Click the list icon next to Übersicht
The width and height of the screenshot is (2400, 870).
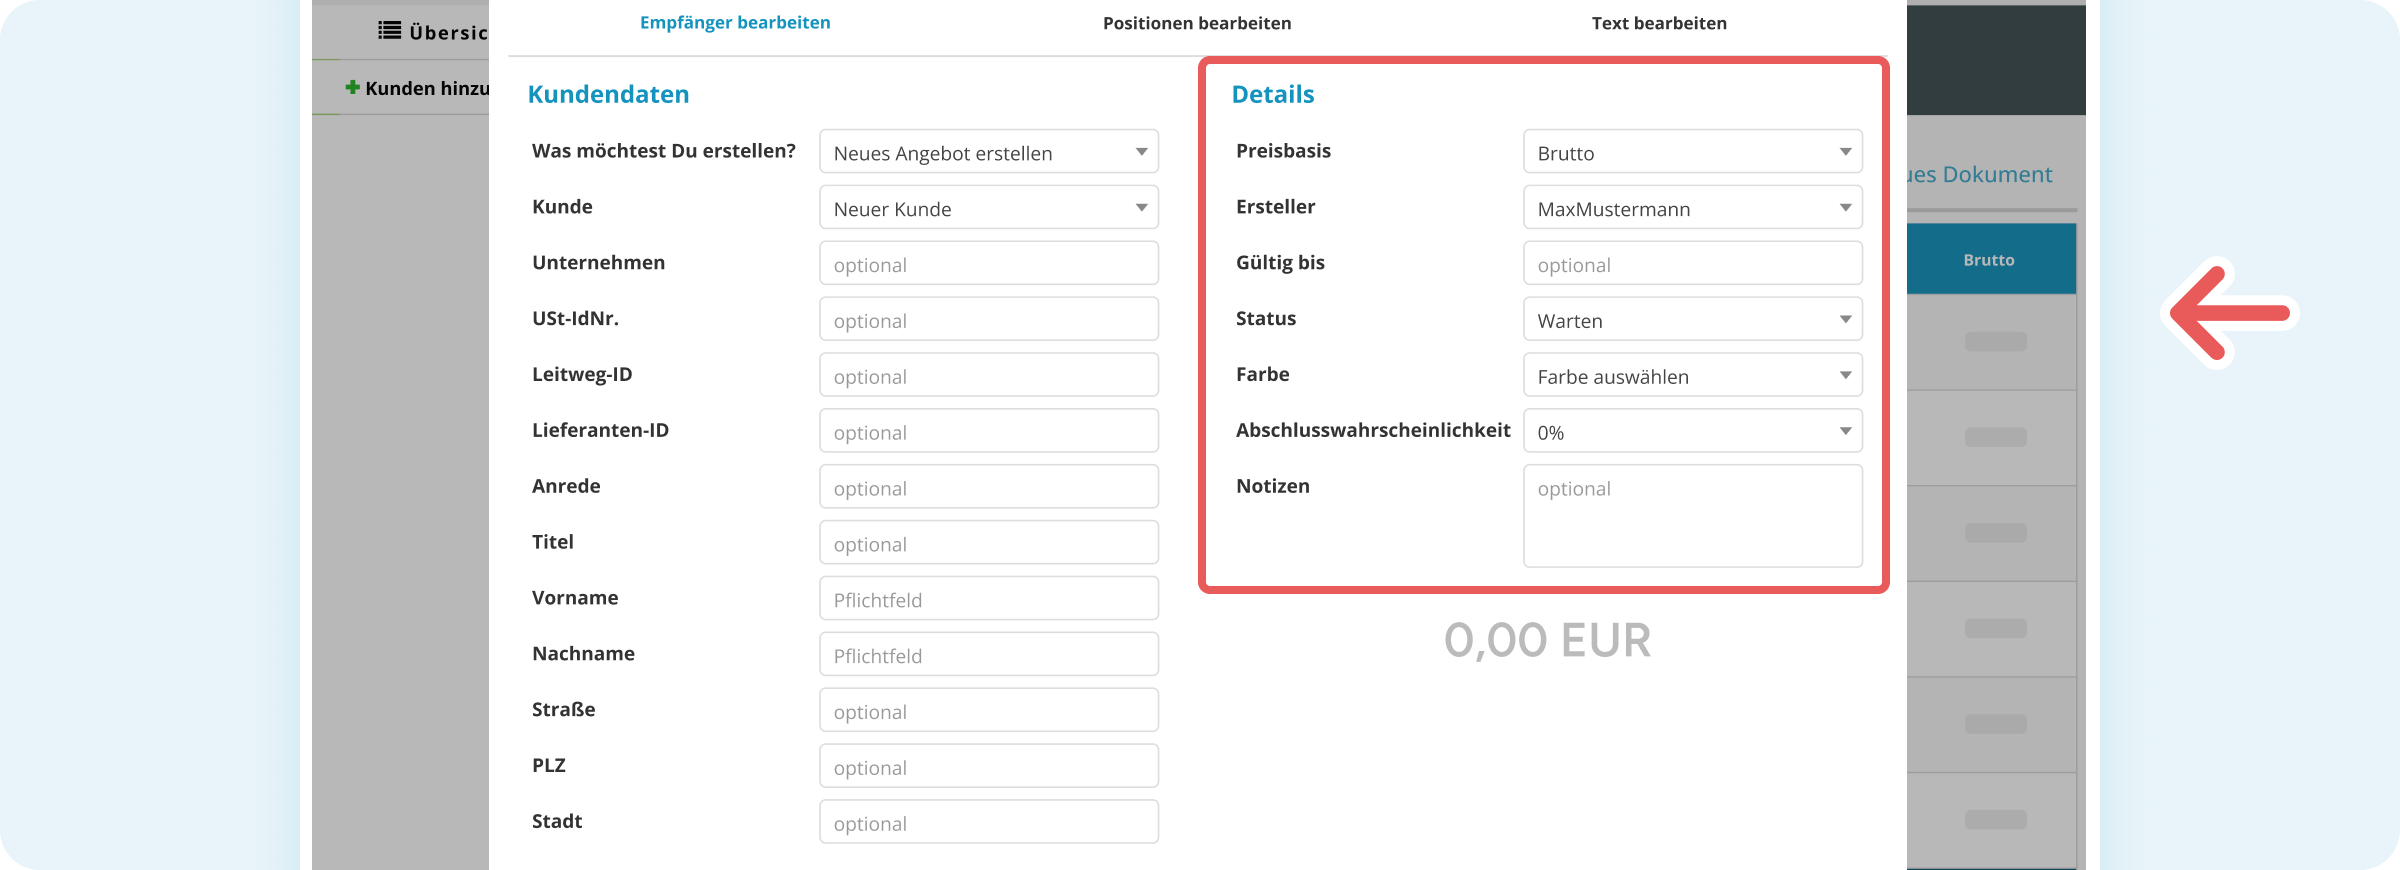pyautogui.click(x=389, y=31)
